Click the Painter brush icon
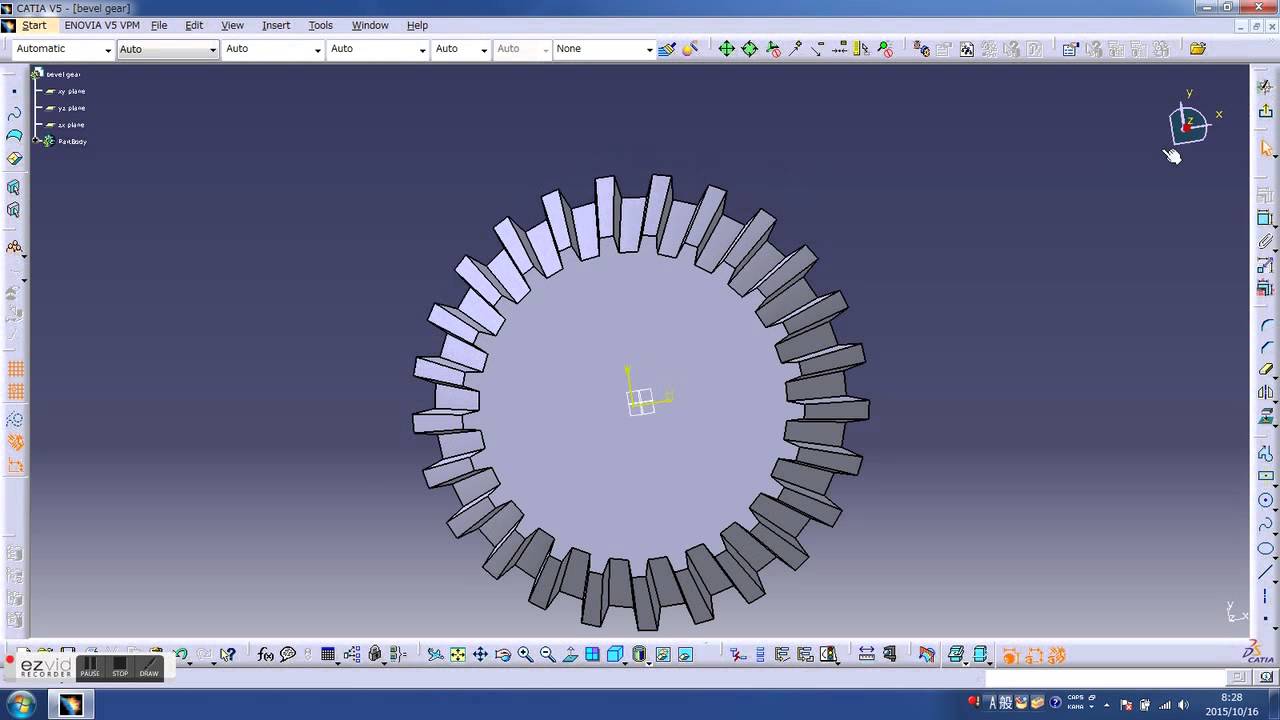The image size is (1280, 720). click(667, 49)
